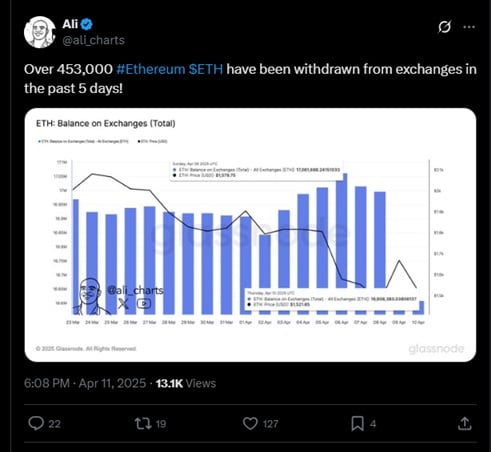Click the 6:08 PM Apr 11, 2025 timestamp
491x452 pixels.
(x=85, y=383)
